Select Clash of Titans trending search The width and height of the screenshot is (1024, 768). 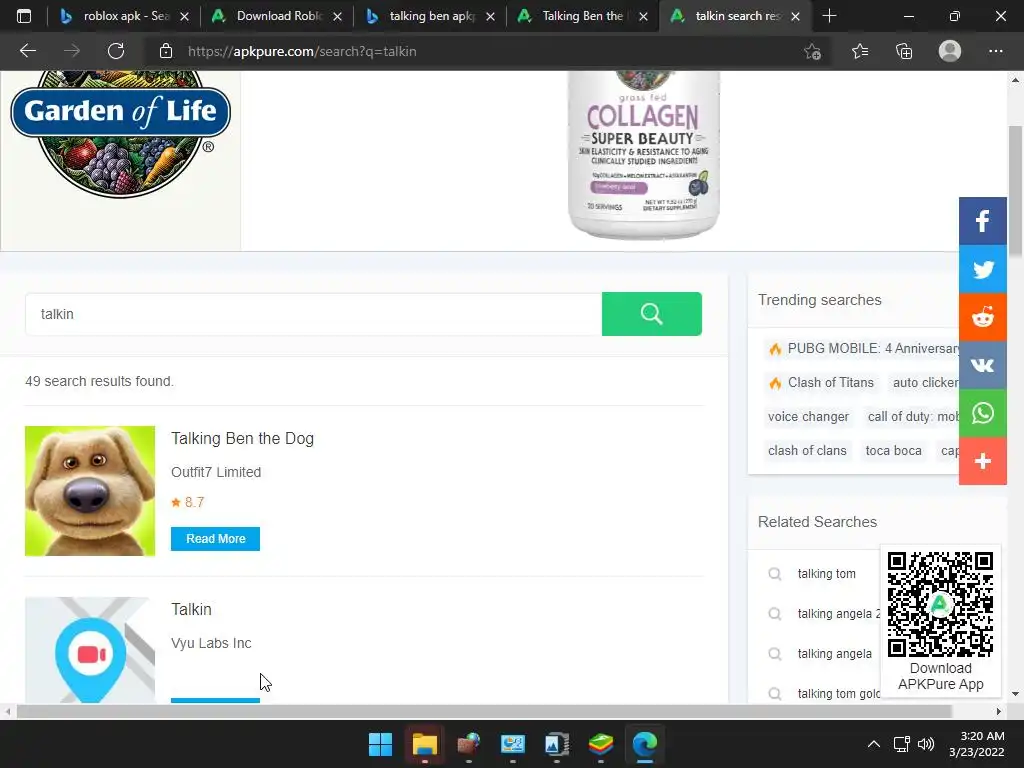coord(821,383)
